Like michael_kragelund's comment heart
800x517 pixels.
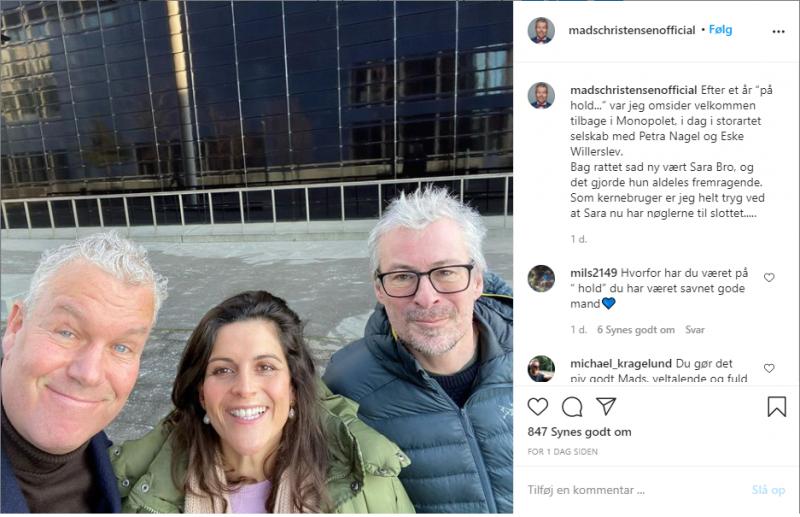pos(769,368)
